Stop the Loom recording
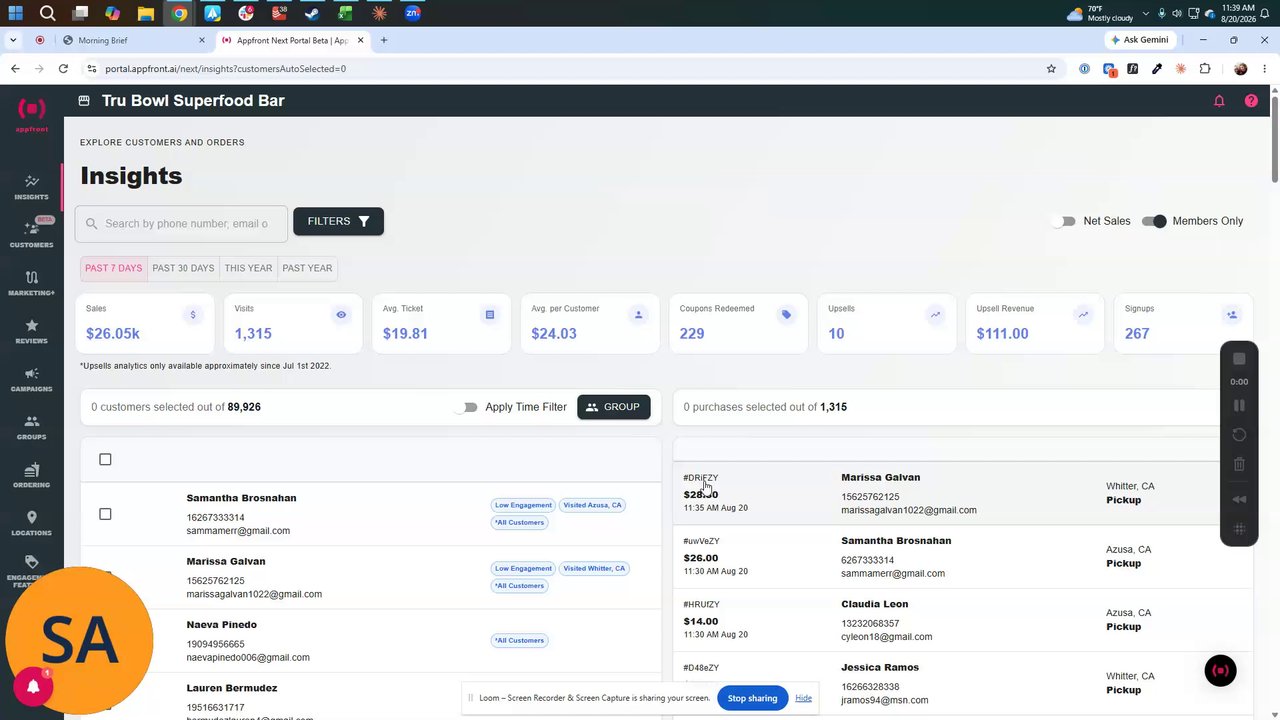The image size is (1280, 720). point(1239,359)
